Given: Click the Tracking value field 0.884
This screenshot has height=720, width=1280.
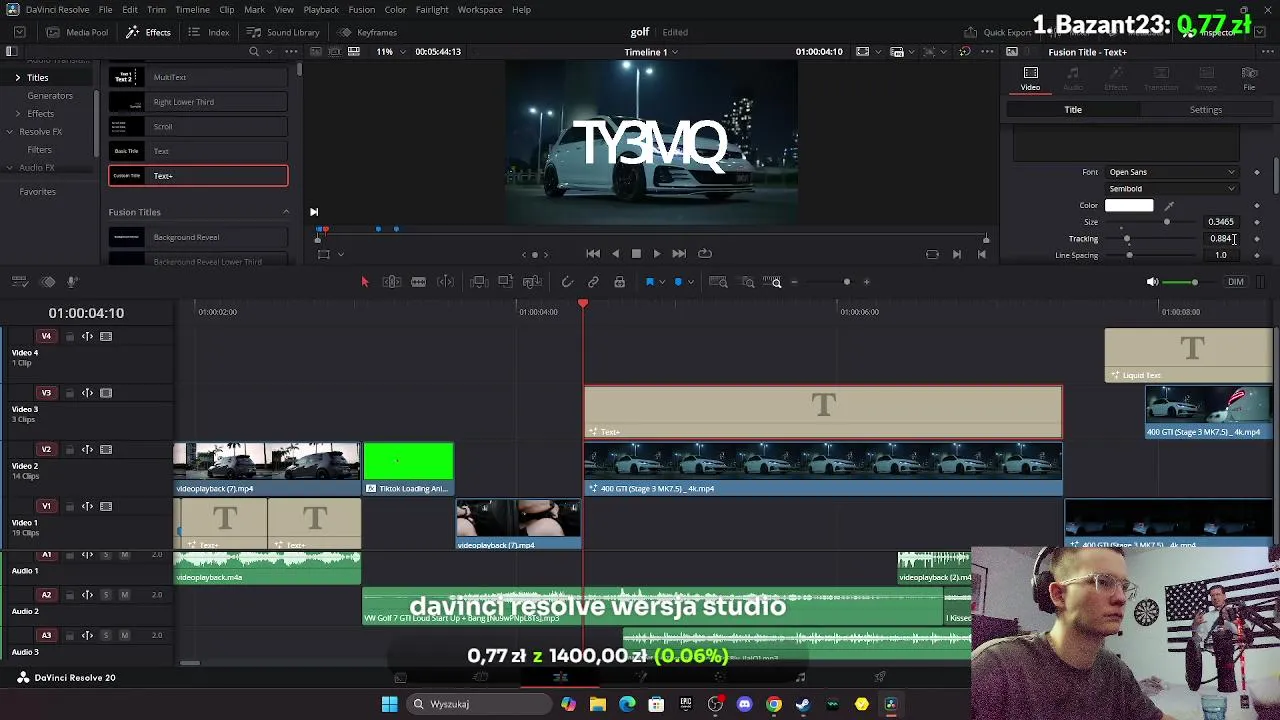Looking at the screenshot, I should pyautogui.click(x=1221, y=239).
